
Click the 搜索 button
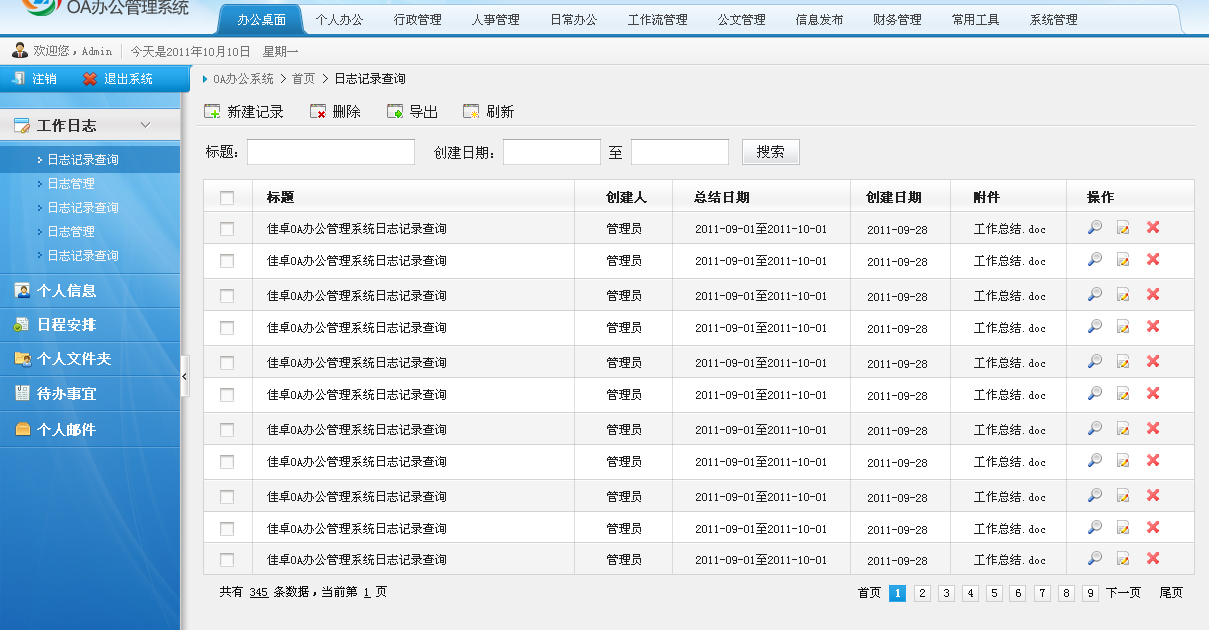[771, 152]
